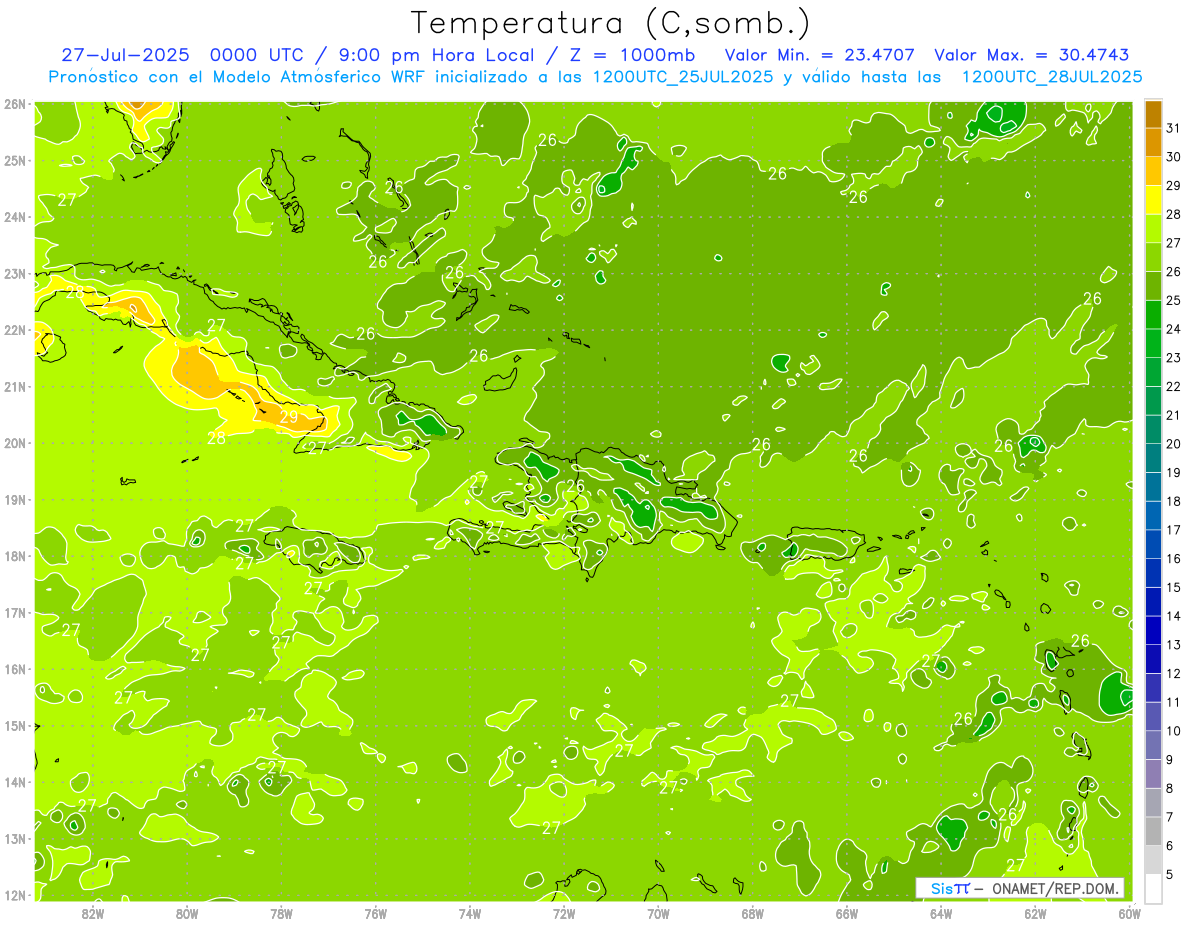Click the "23" color bar scale label

pos(1174,357)
